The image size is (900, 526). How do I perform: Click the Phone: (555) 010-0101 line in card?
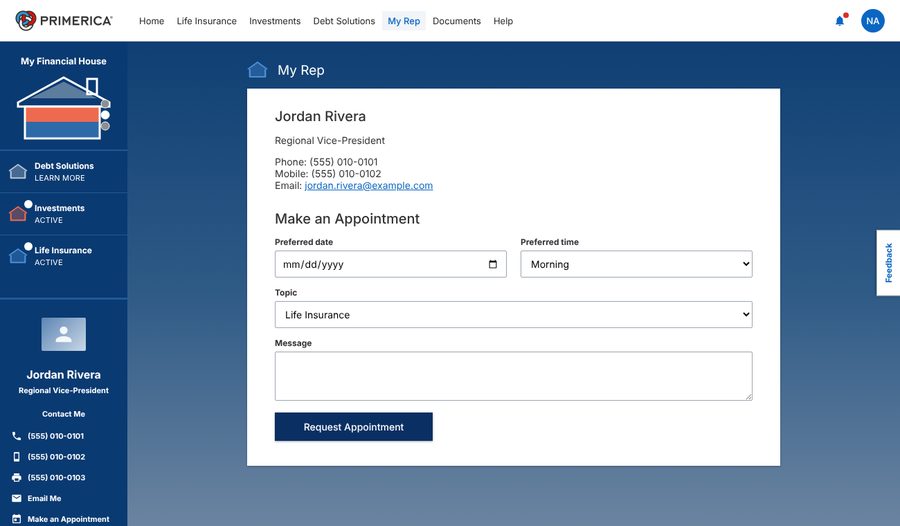click(x=326, y=162)
